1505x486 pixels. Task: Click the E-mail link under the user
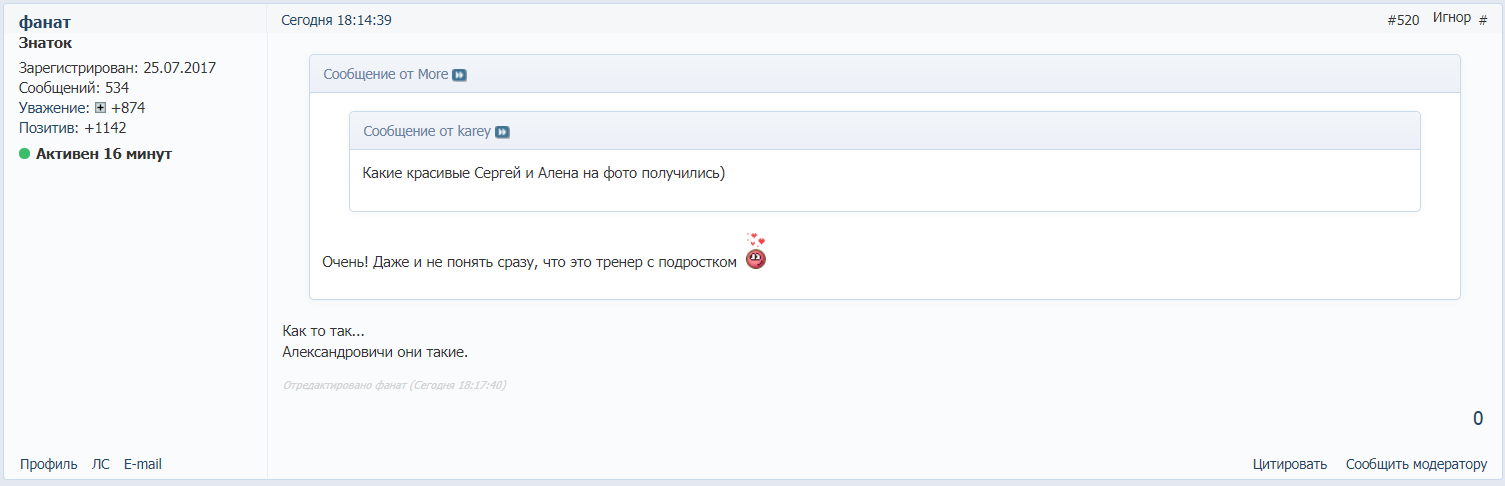pos(143,464)
